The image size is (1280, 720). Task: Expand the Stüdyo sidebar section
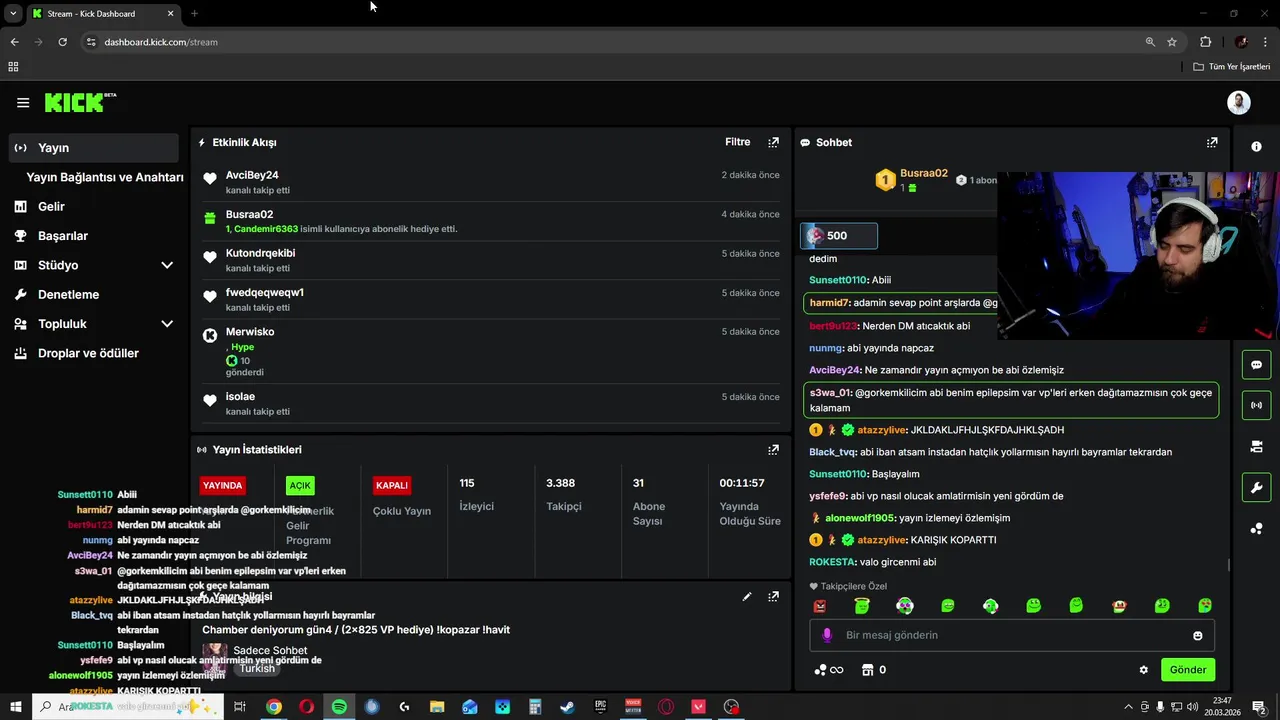[166, 265]
